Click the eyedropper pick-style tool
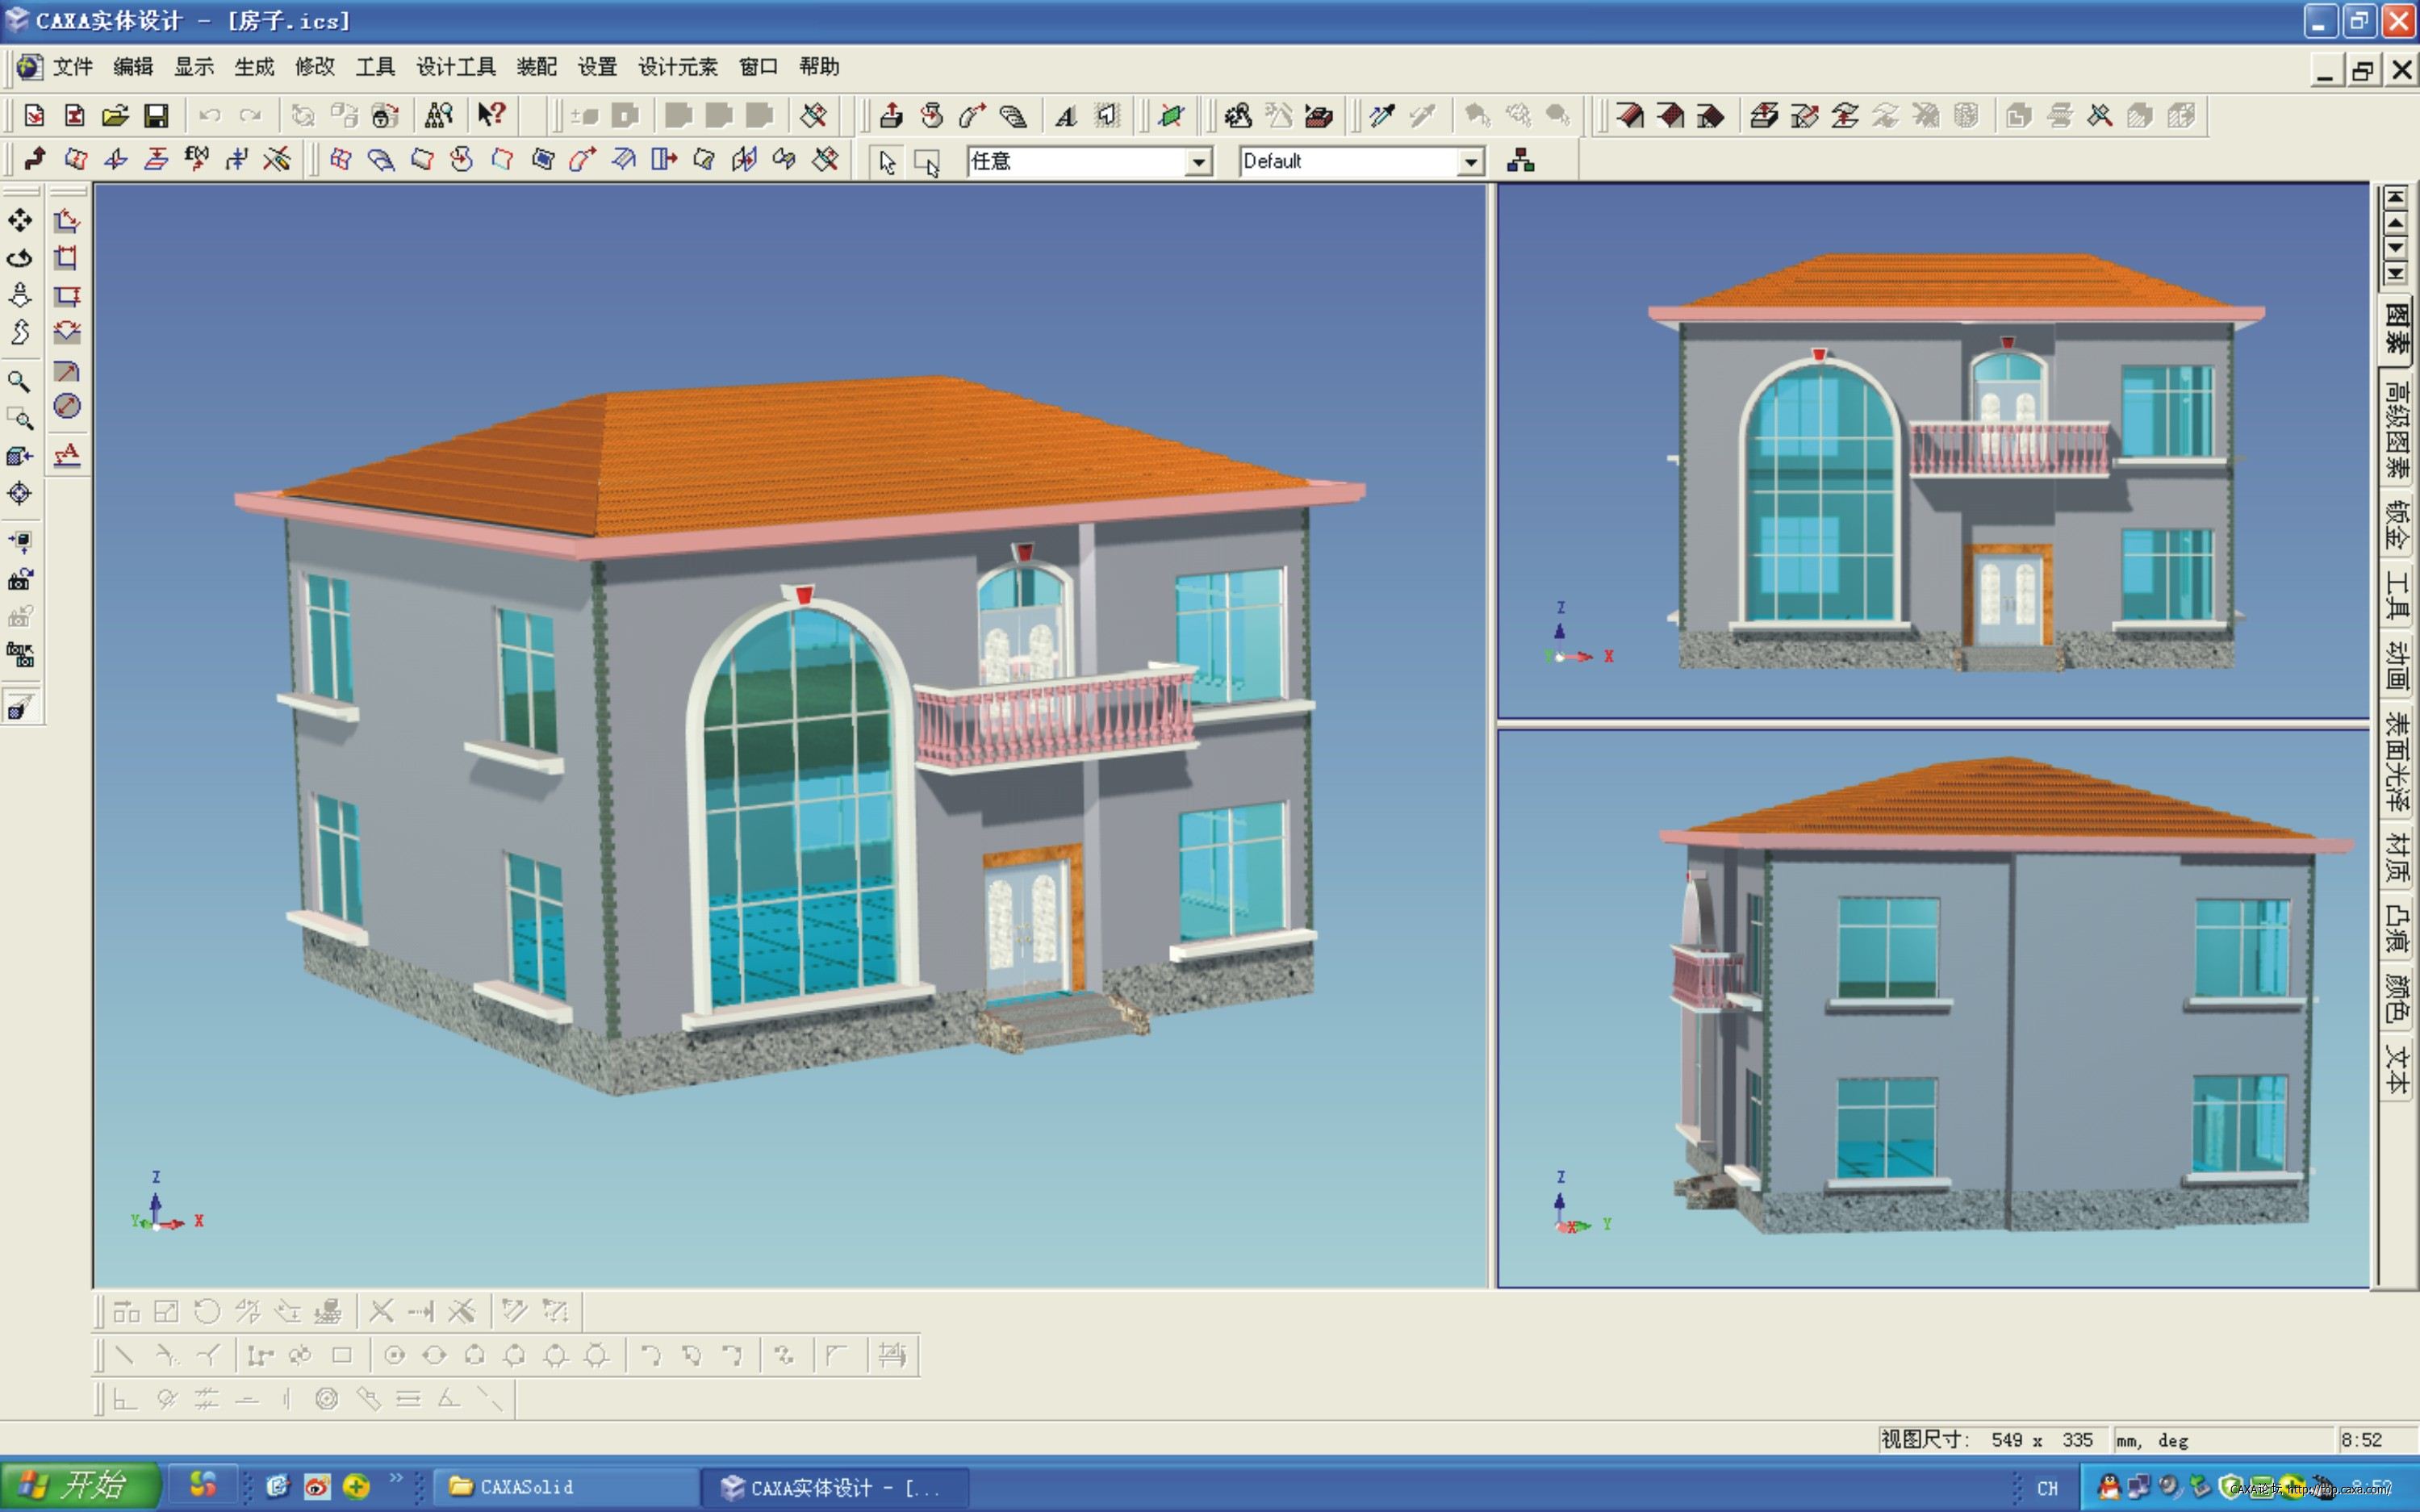 [1383, 116]
